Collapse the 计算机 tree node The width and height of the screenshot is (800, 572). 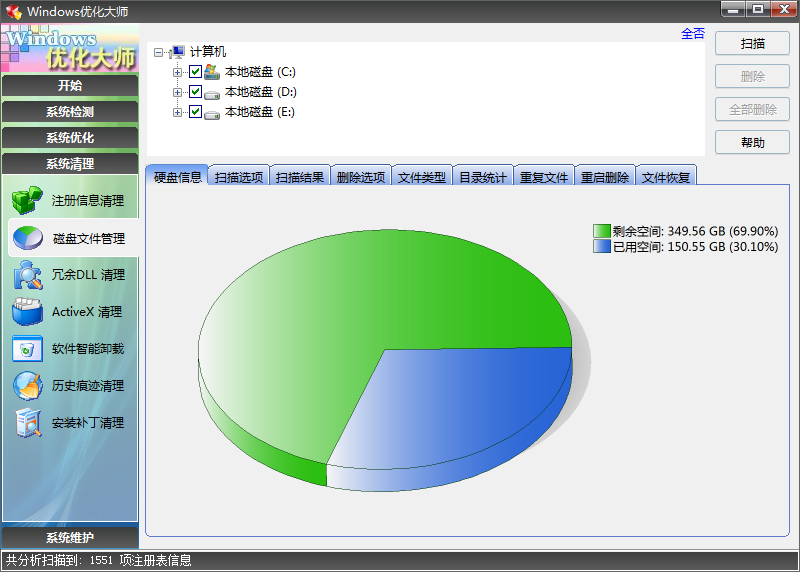(158, 52)
